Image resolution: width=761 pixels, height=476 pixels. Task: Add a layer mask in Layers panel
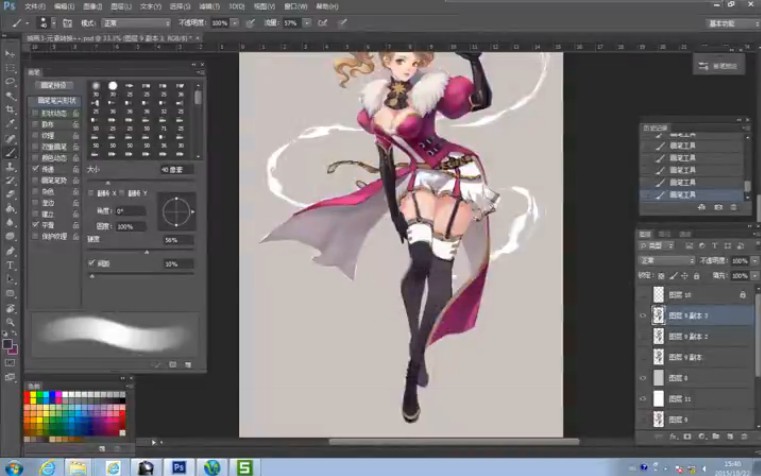point(687,437)
